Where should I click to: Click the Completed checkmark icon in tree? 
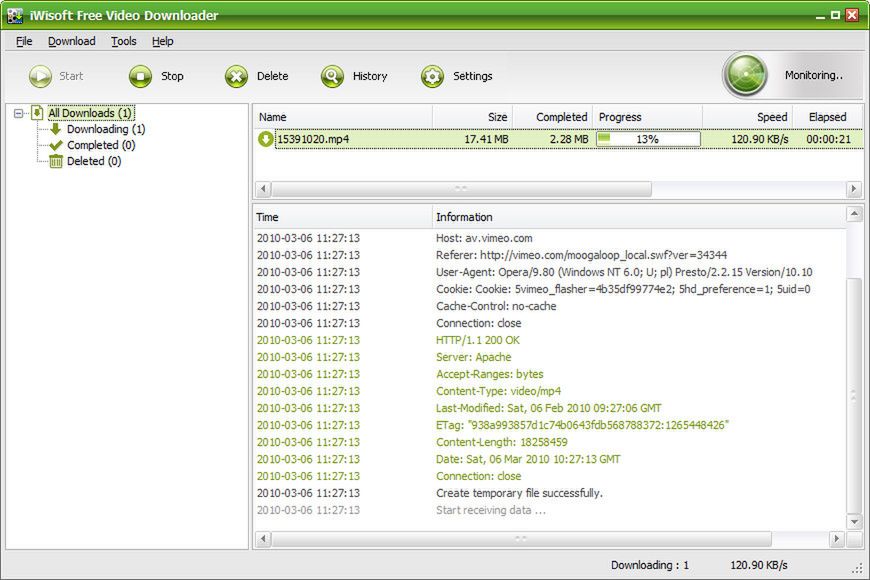pyautogui.click(x=55, y=145)
